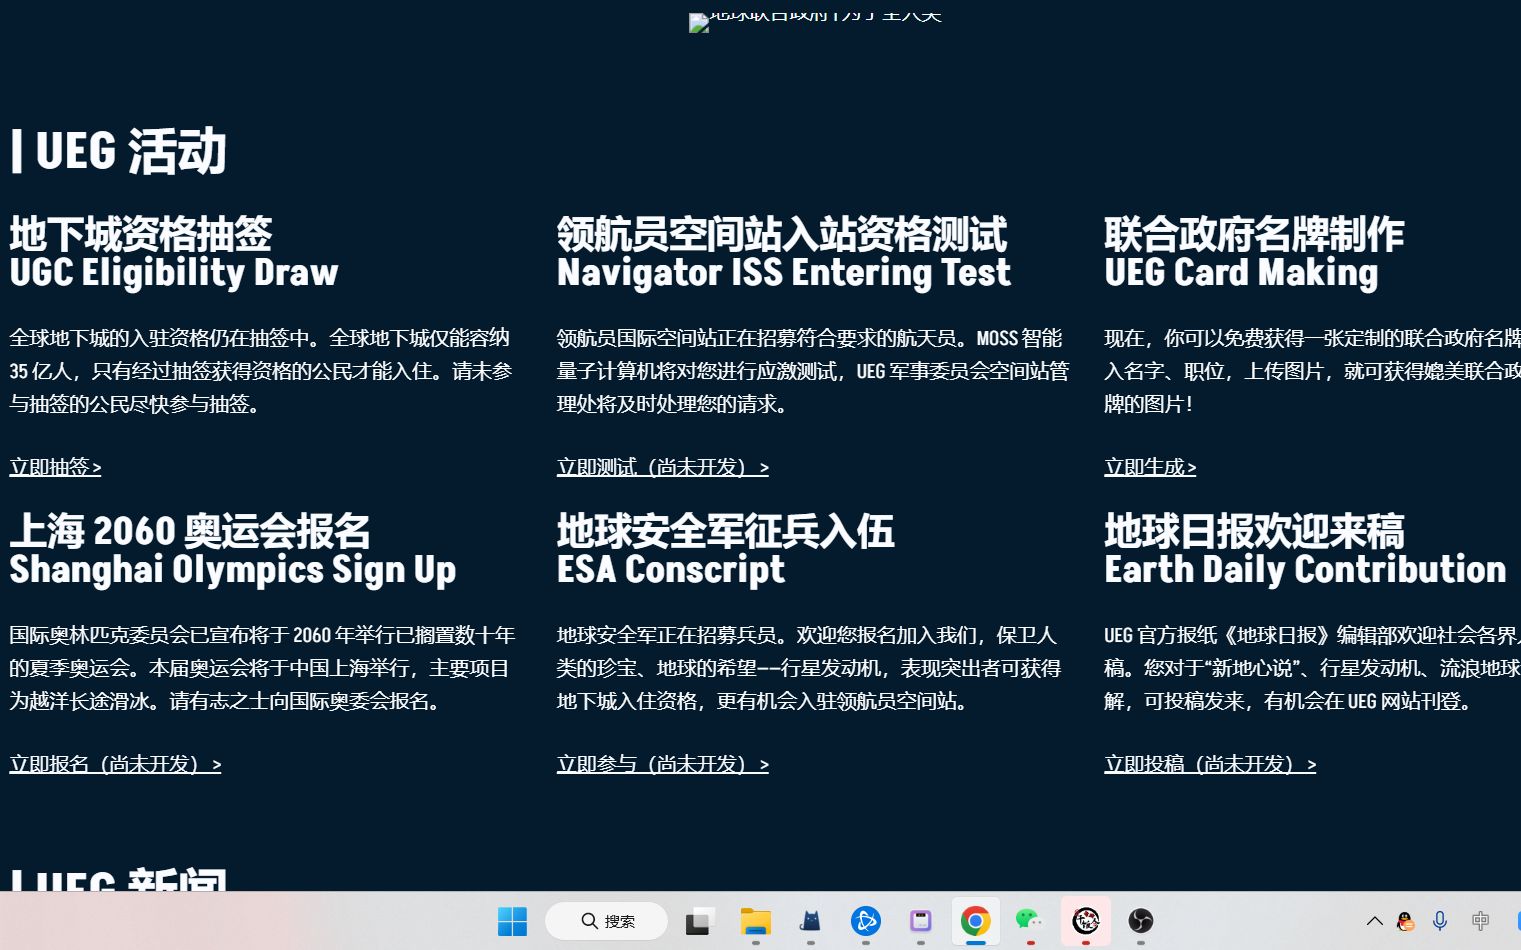The image size is (1521, 950).
Task: Follow the 立即投稿（尚未开发） link
Action: pyautogui.click(x=1210, y=764)
